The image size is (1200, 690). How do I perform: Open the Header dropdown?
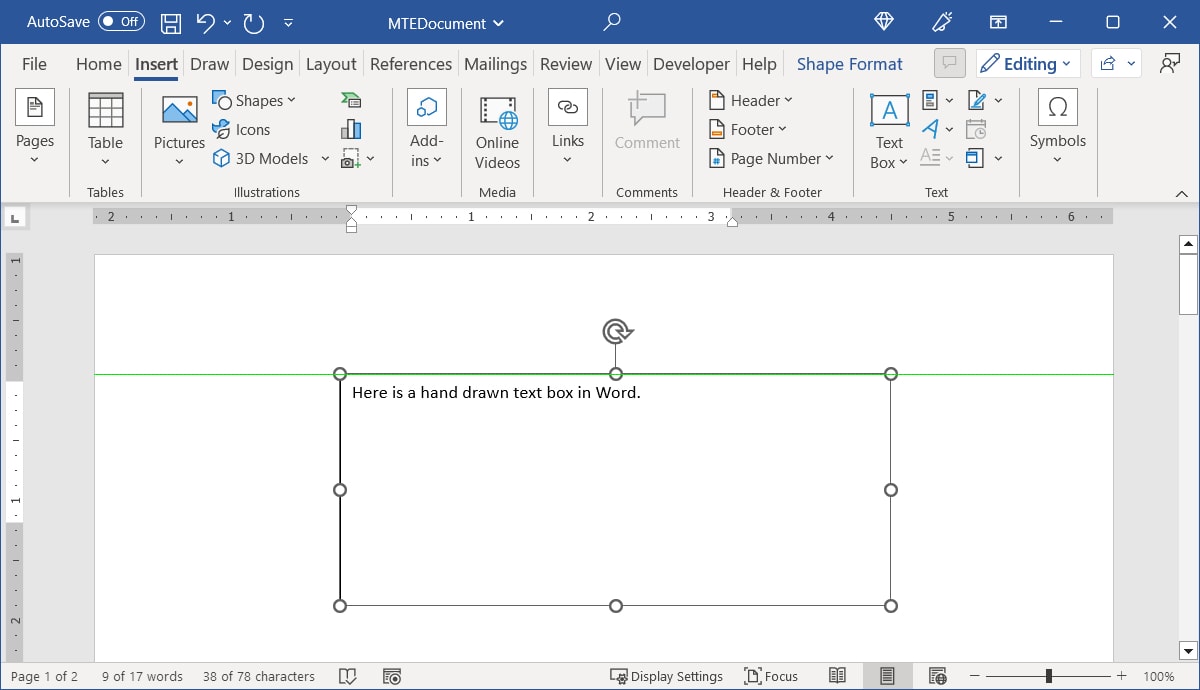pos(749,100)
